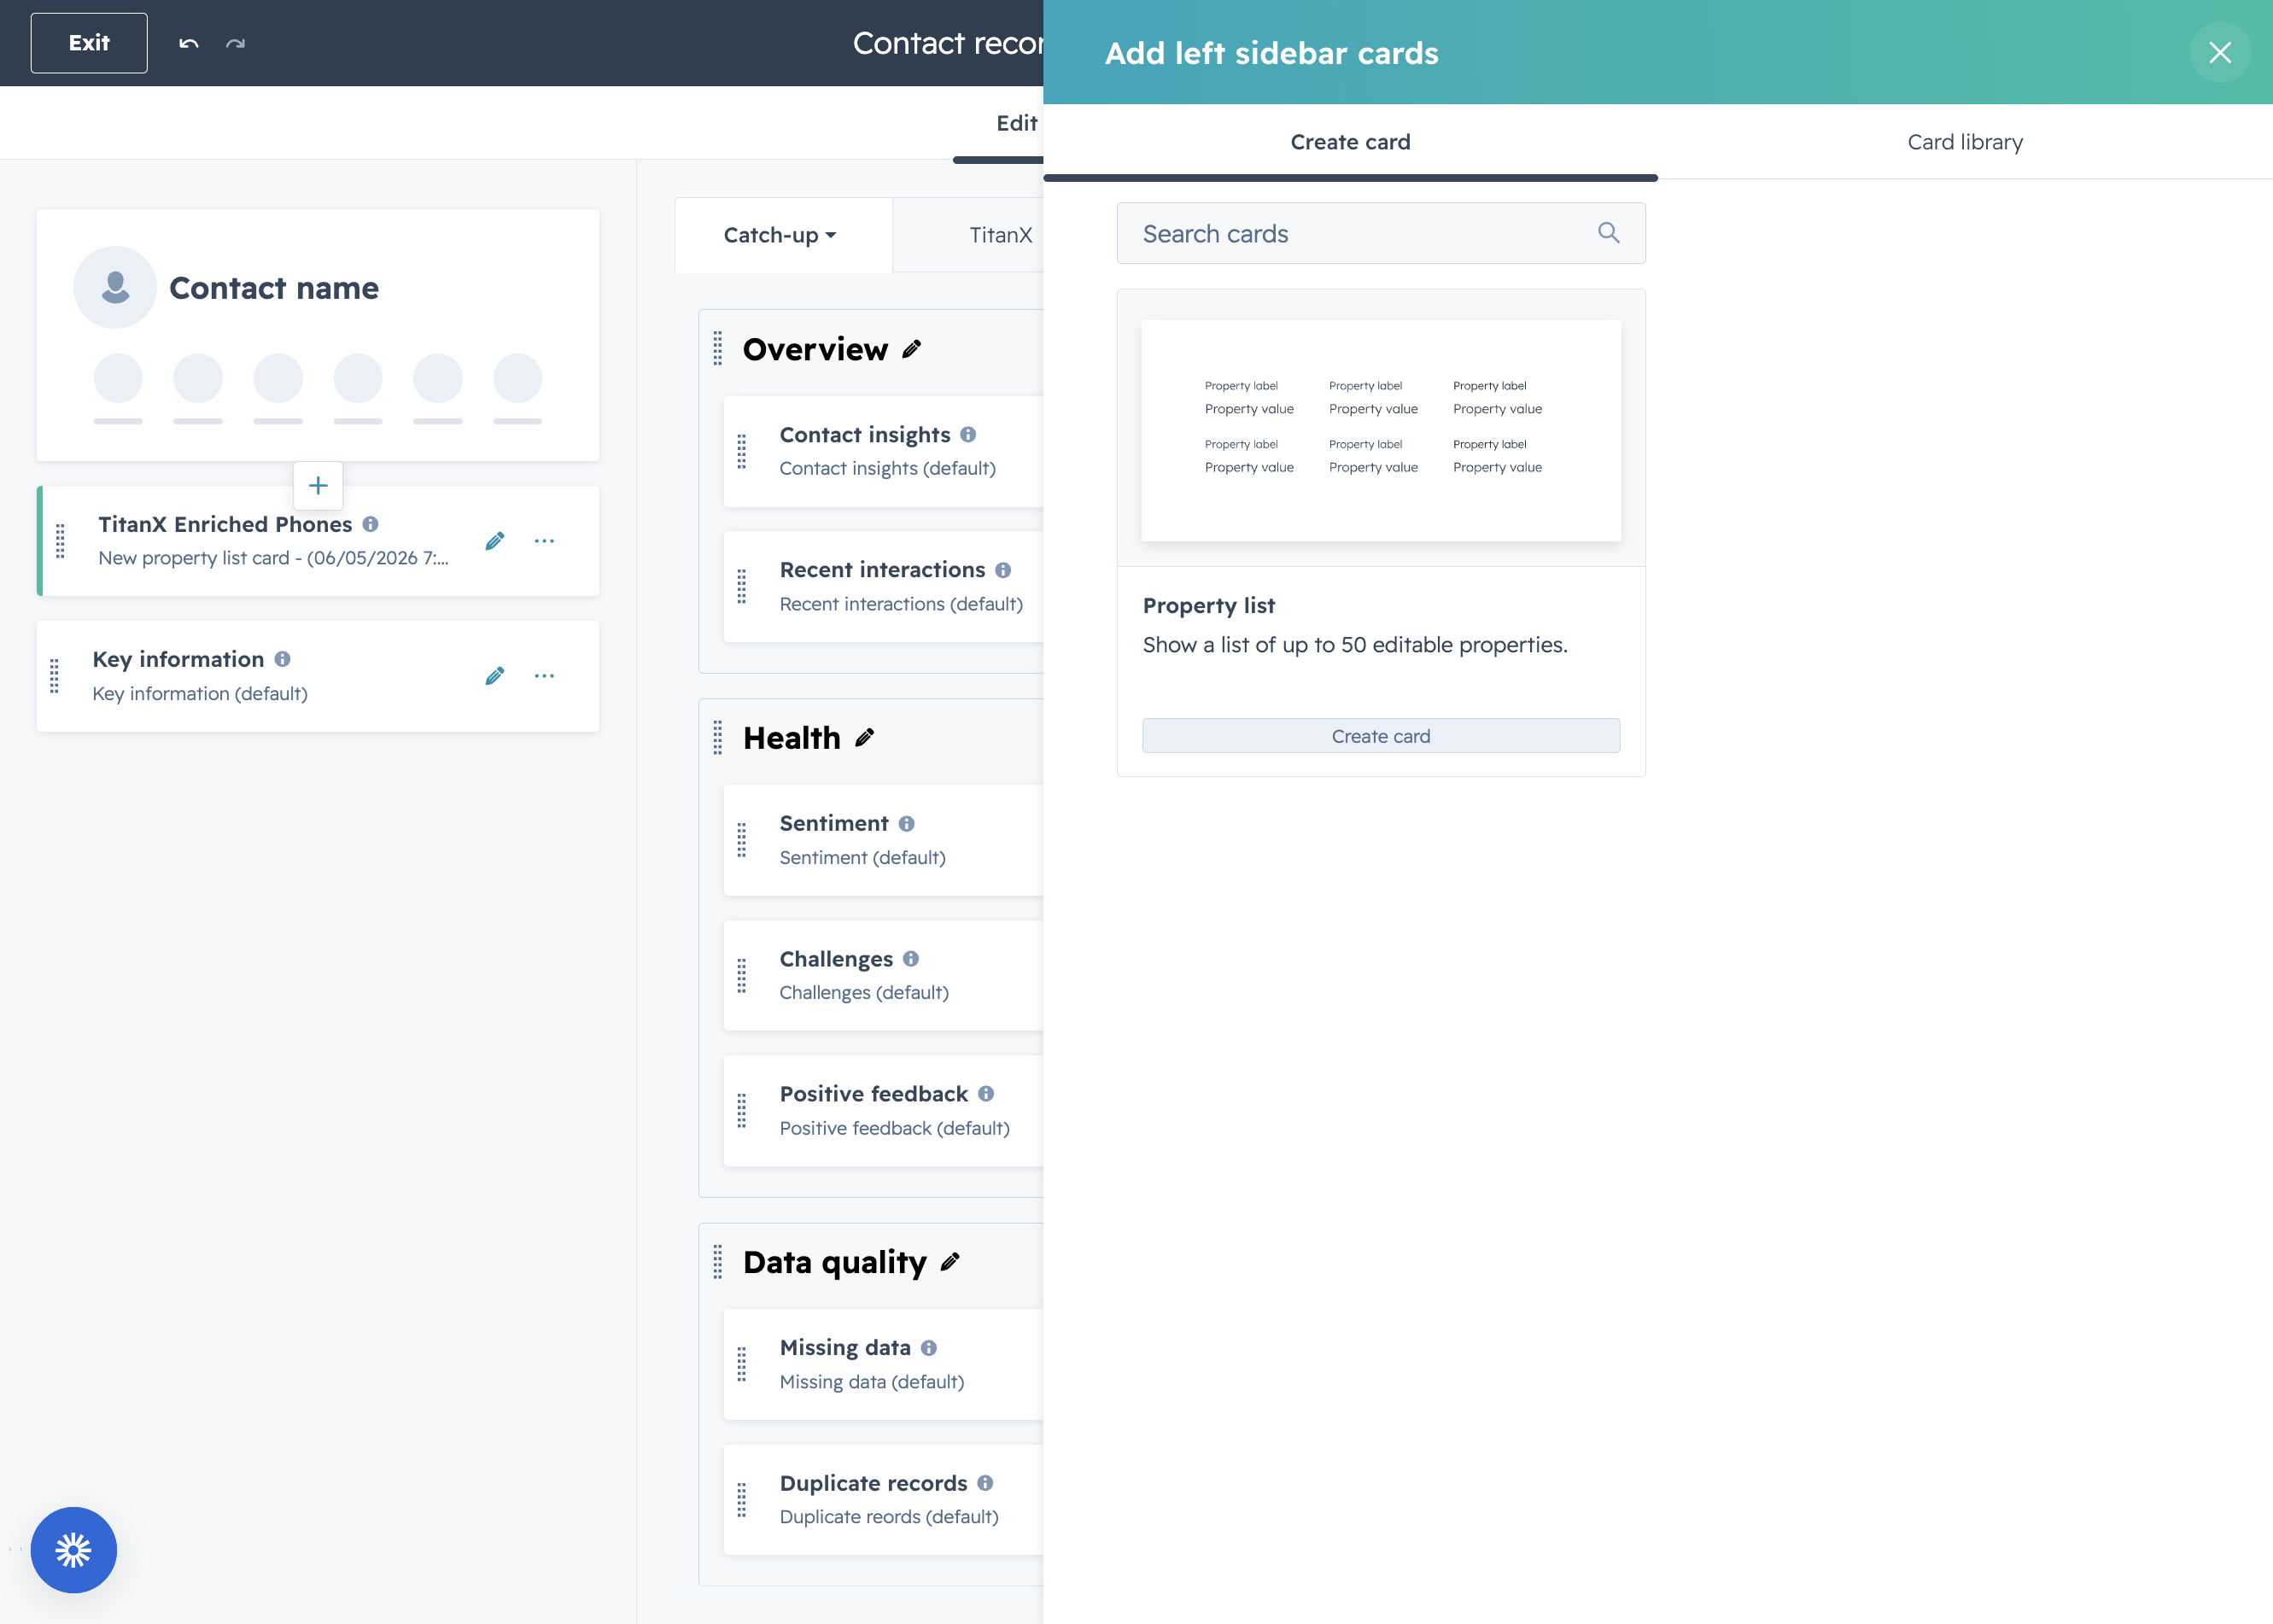Rename the Data quality section pencil icon
Screen dimensions: 2273x1624
point(950,1262)
